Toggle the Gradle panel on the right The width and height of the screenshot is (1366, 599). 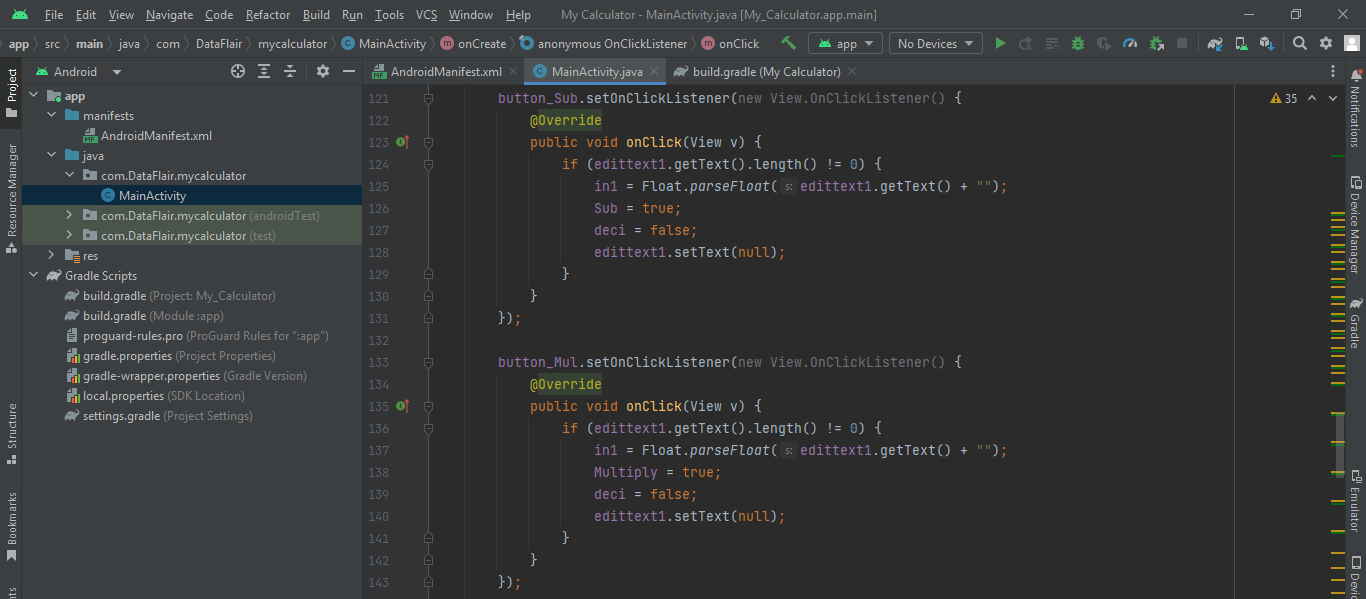pyautogui.click(x=1356, y=325)
